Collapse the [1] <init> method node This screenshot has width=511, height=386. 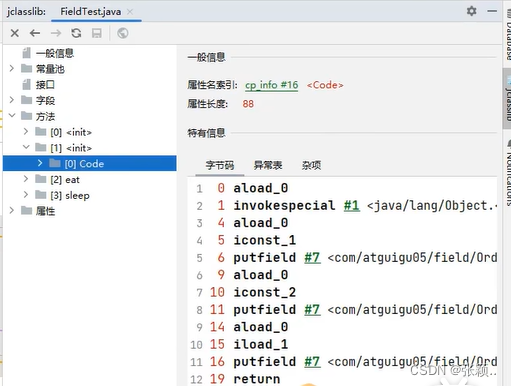26,147
